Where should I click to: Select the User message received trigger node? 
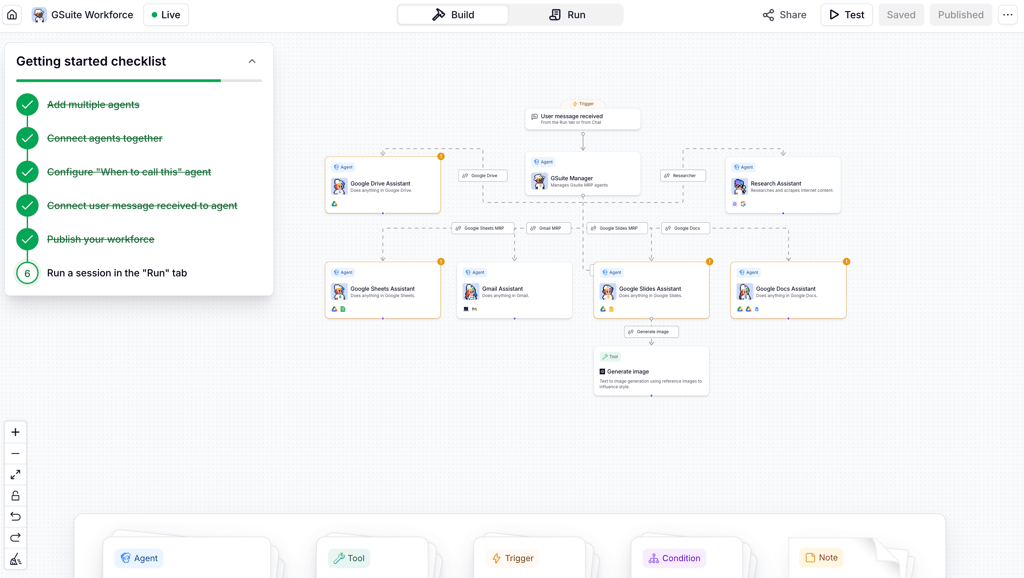pyautogui.click(x=583, y=119)
